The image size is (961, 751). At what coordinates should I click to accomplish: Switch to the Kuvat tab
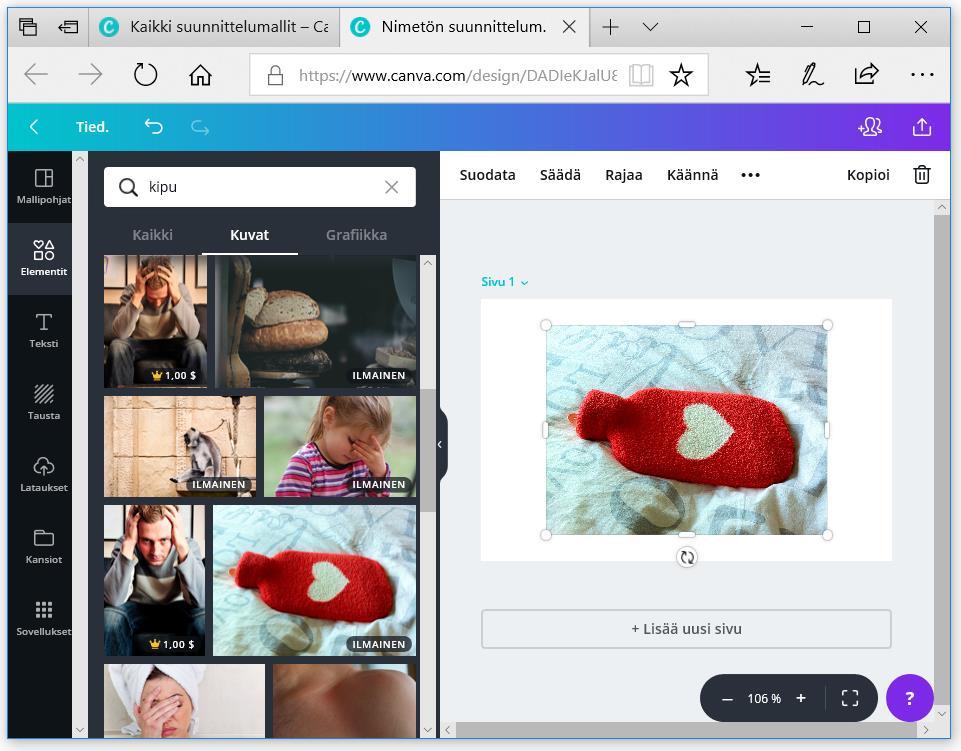(249, 235)
